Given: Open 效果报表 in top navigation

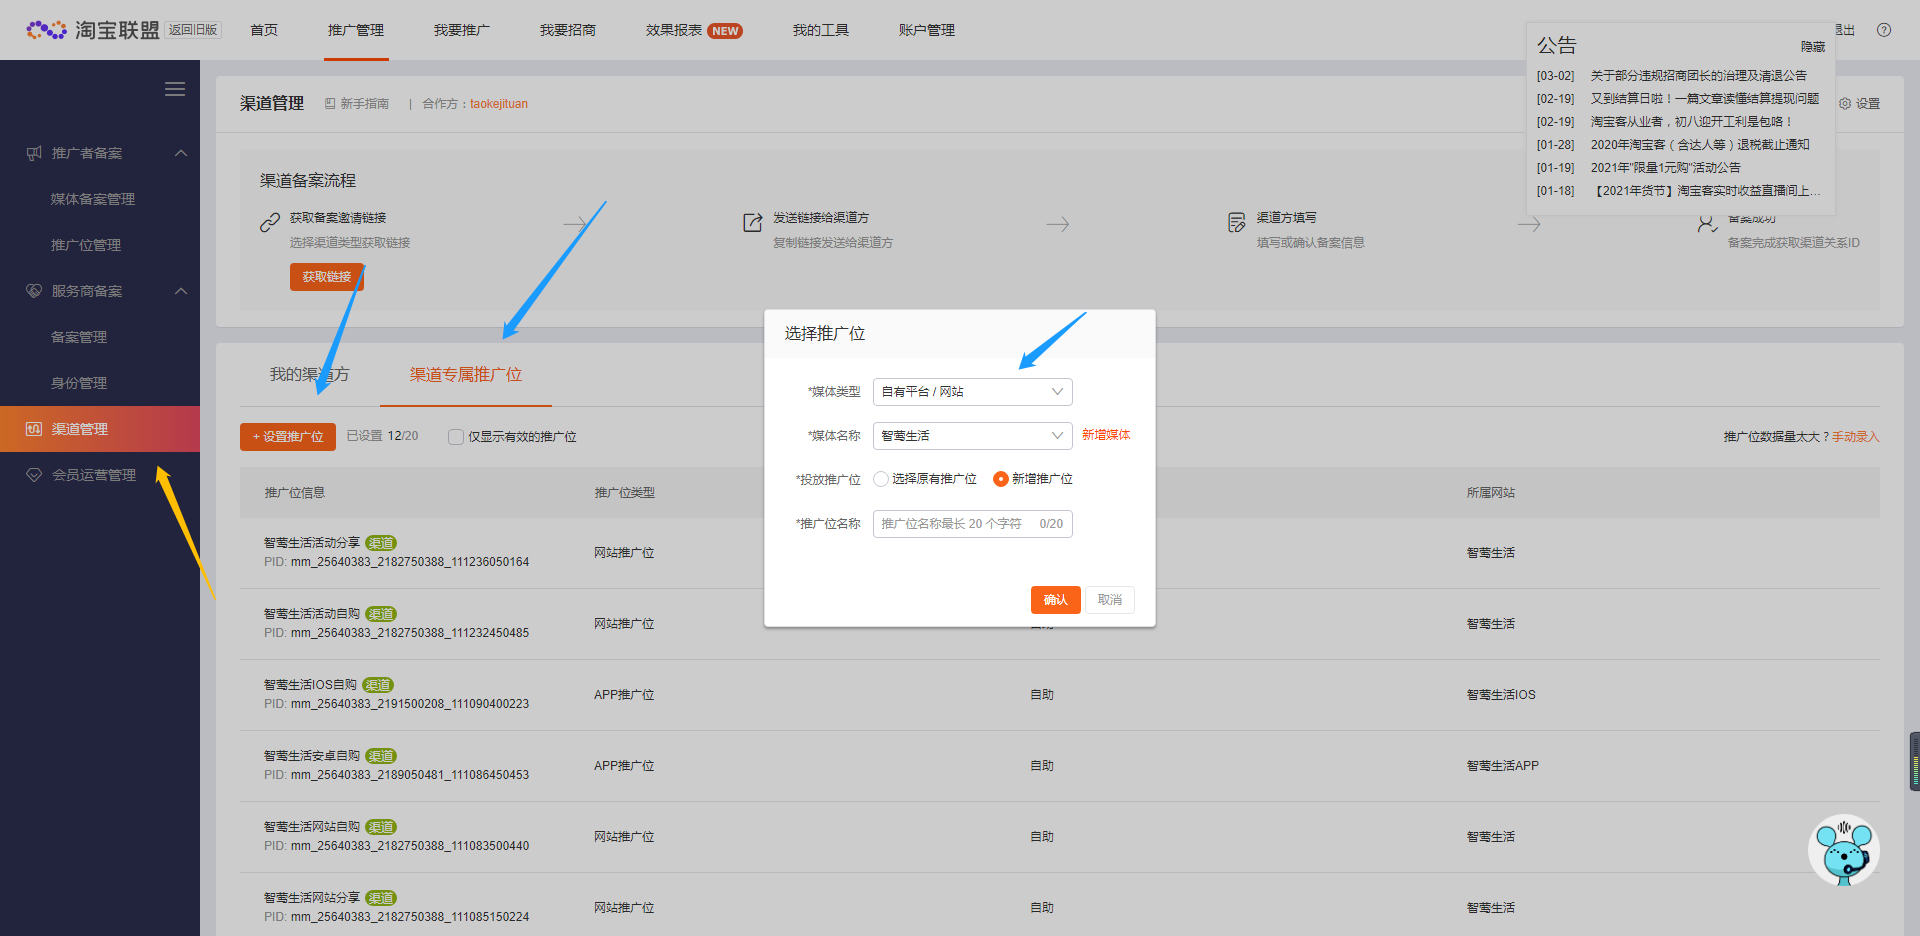Looking at the screenshot, I should coord(674,30).
